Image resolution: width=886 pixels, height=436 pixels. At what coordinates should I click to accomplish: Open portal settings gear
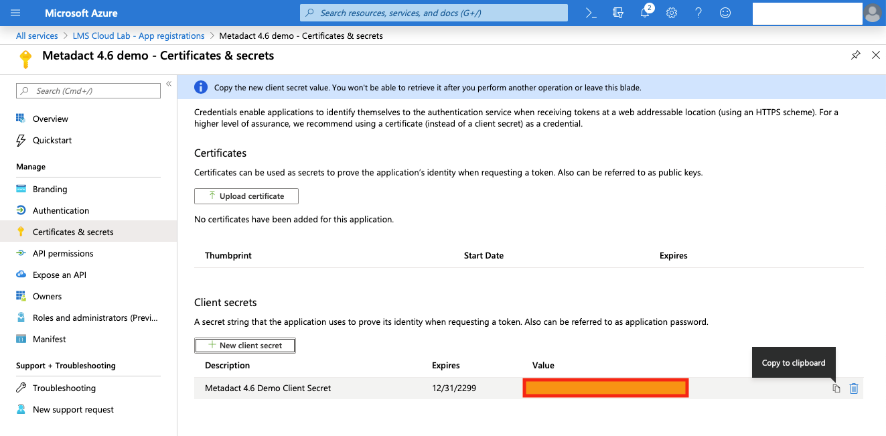(x=671, y=12)
